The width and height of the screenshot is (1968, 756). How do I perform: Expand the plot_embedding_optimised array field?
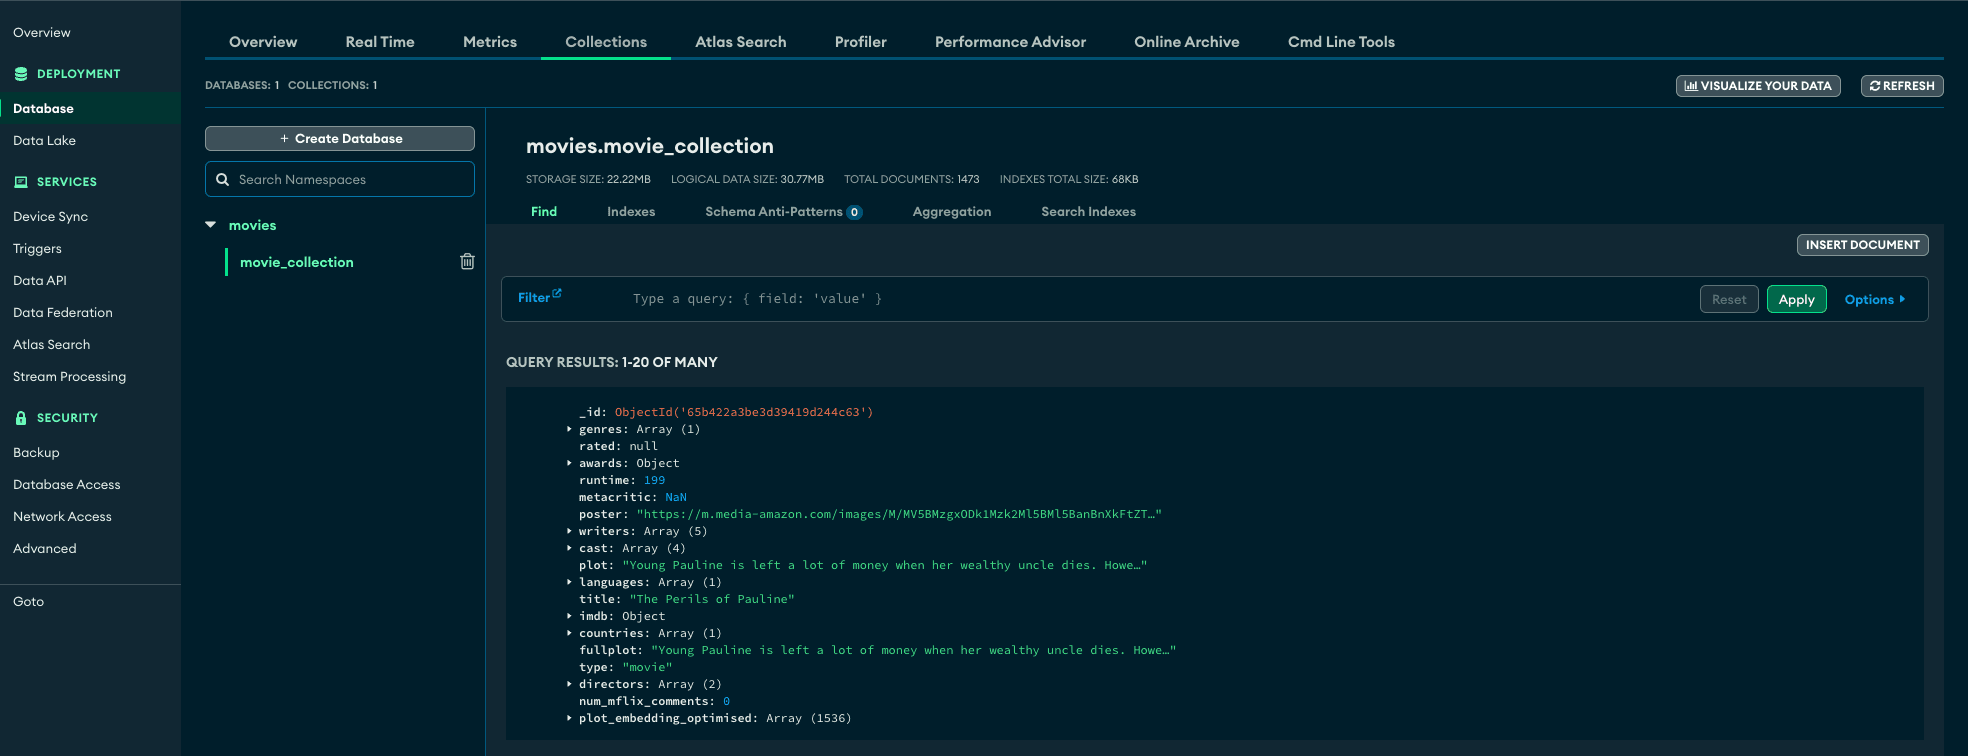(x=569, y=718)
